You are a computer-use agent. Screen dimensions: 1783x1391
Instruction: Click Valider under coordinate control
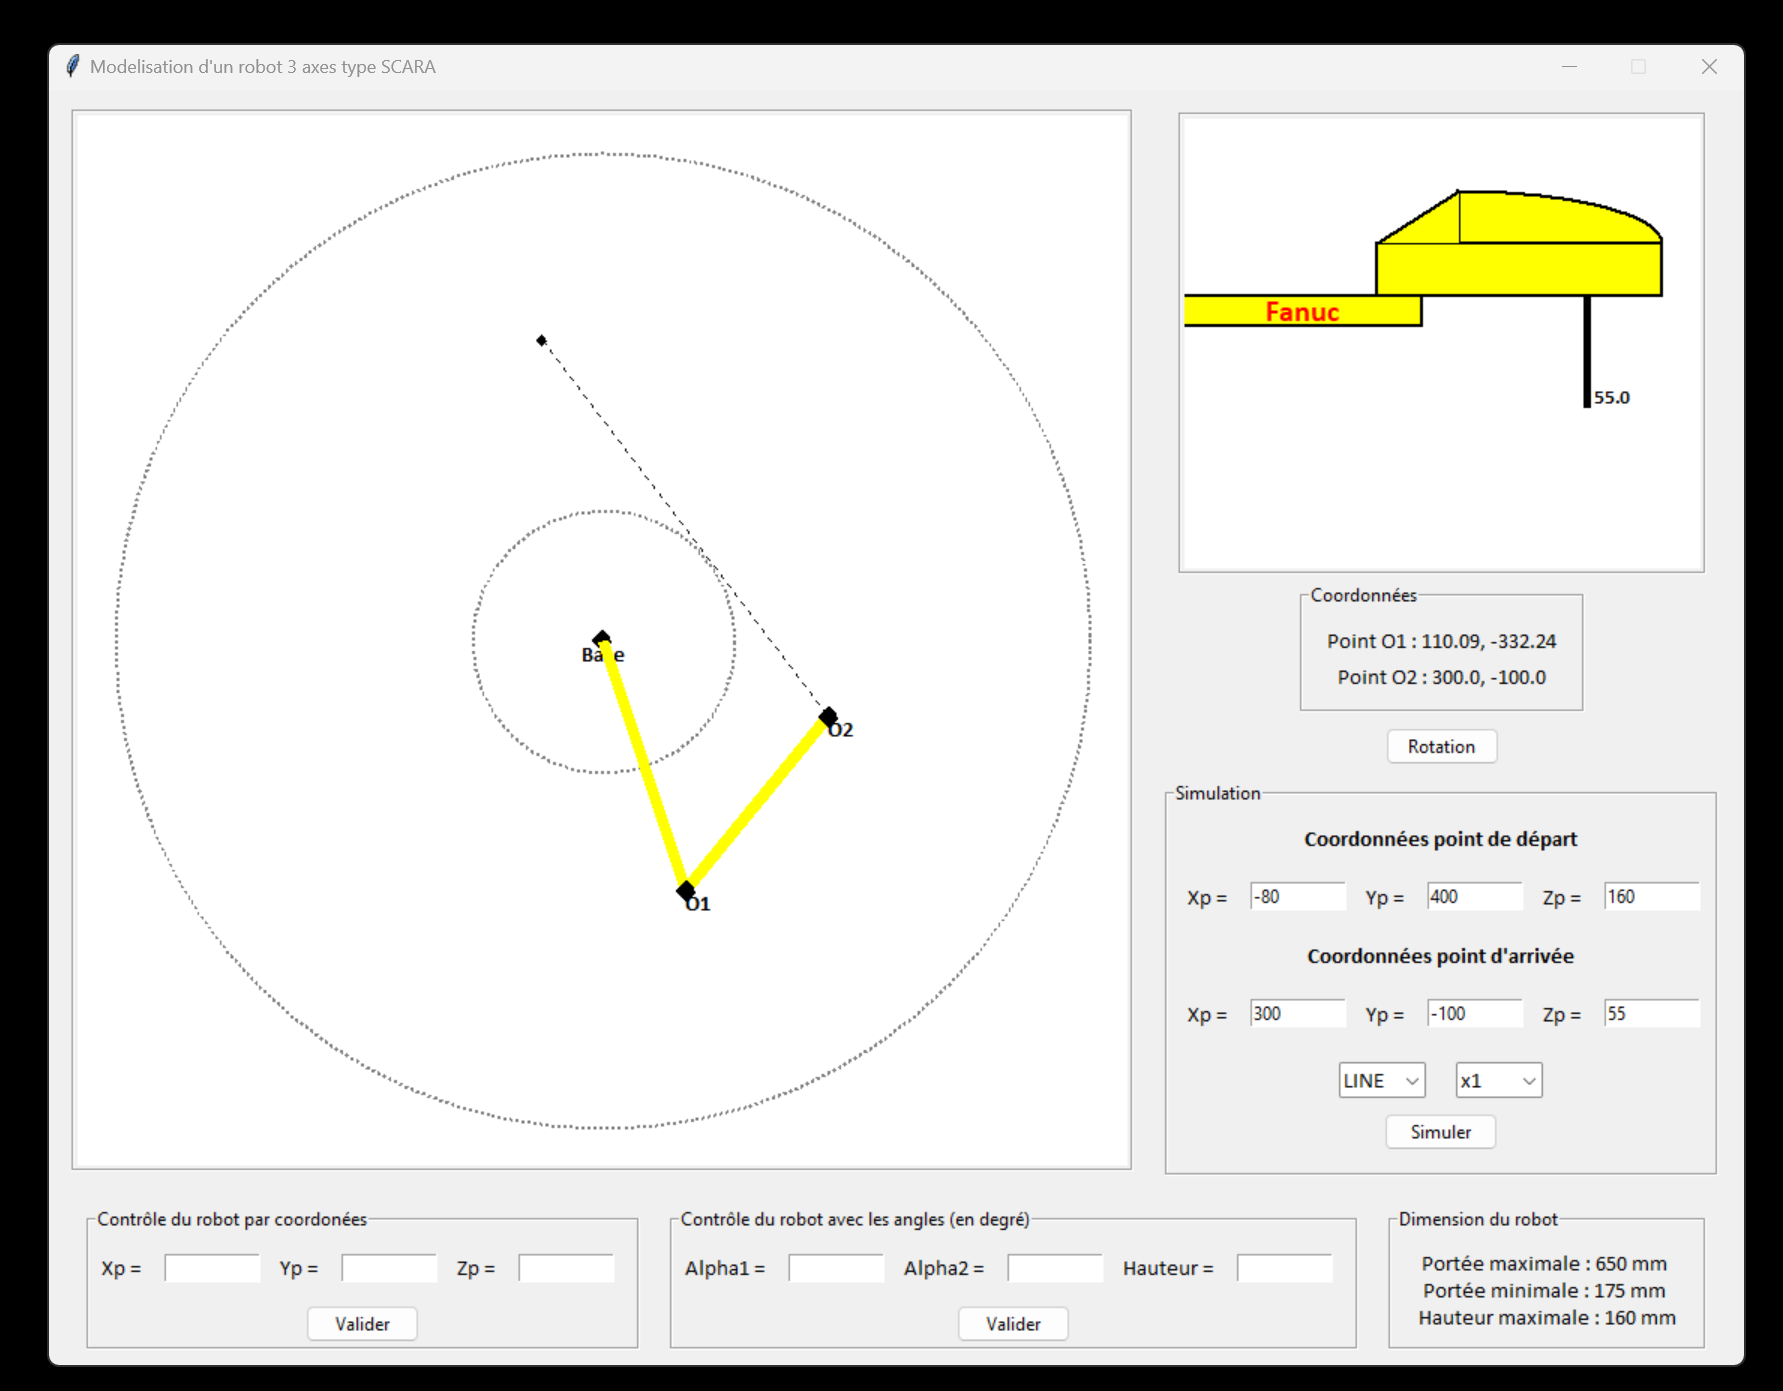point(362,1324)
